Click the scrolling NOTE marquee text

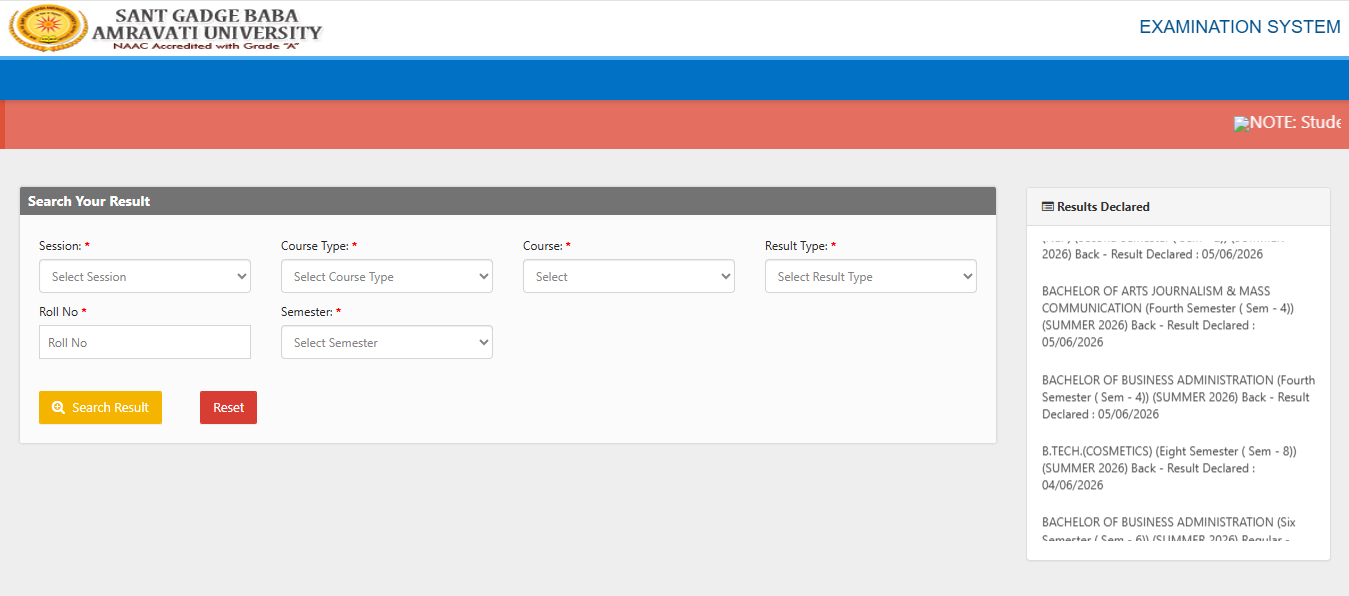click(1295, 122)
